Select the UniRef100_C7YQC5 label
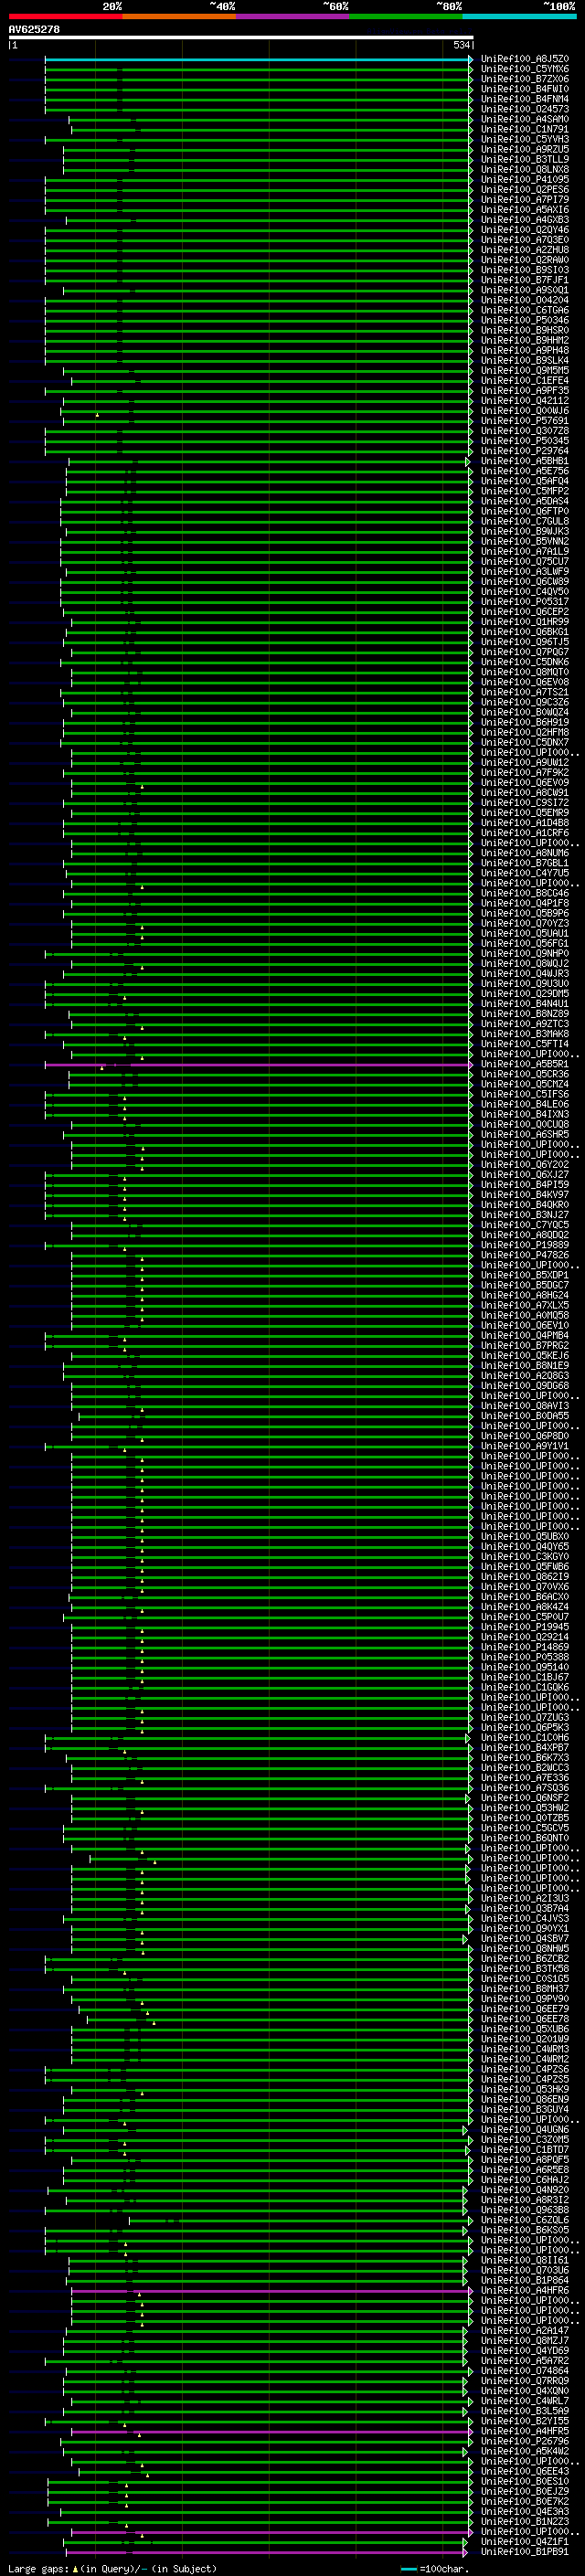Screen dimensions: 585x2576 (x=525, y=1225)
